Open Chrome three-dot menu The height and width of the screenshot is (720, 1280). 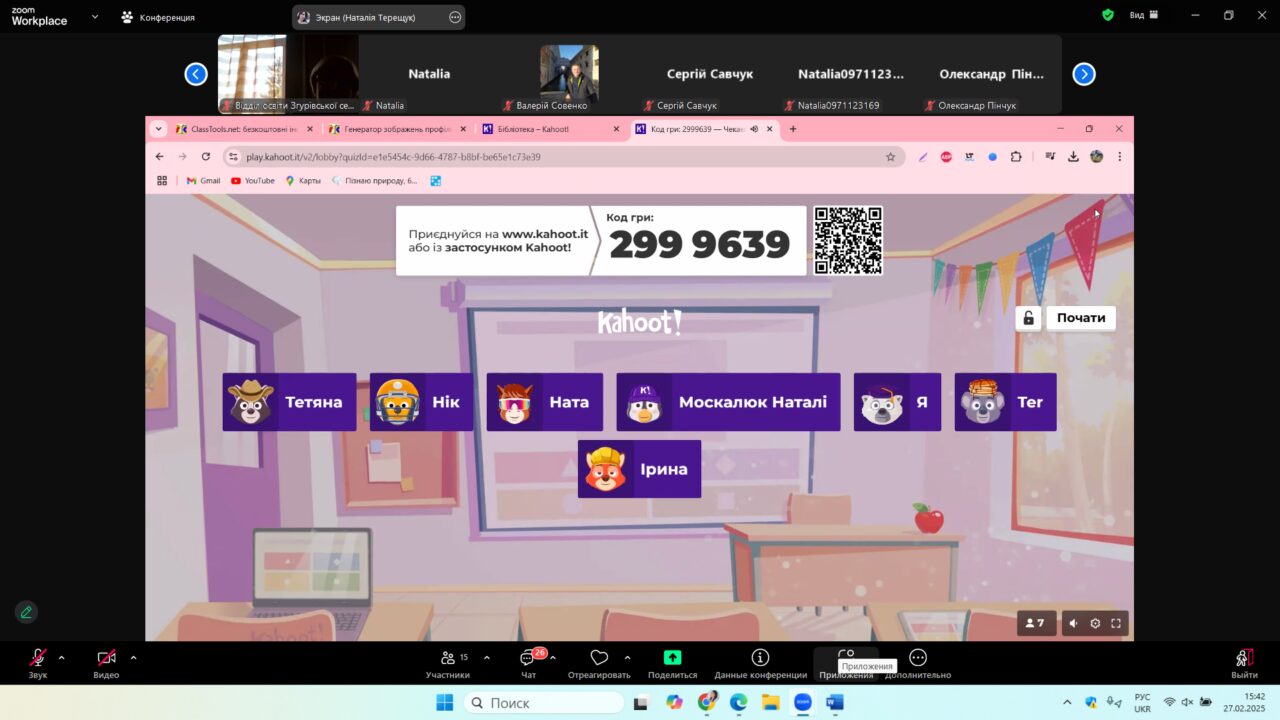pyautogui.click(x=1119, y=157)
